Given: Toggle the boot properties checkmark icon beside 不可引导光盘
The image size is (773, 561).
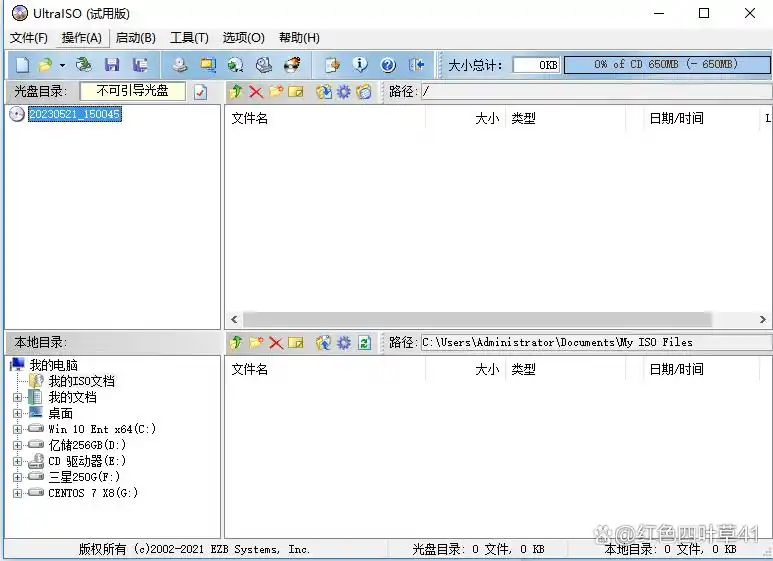Looking at the screenshot, I should [200, 92].
